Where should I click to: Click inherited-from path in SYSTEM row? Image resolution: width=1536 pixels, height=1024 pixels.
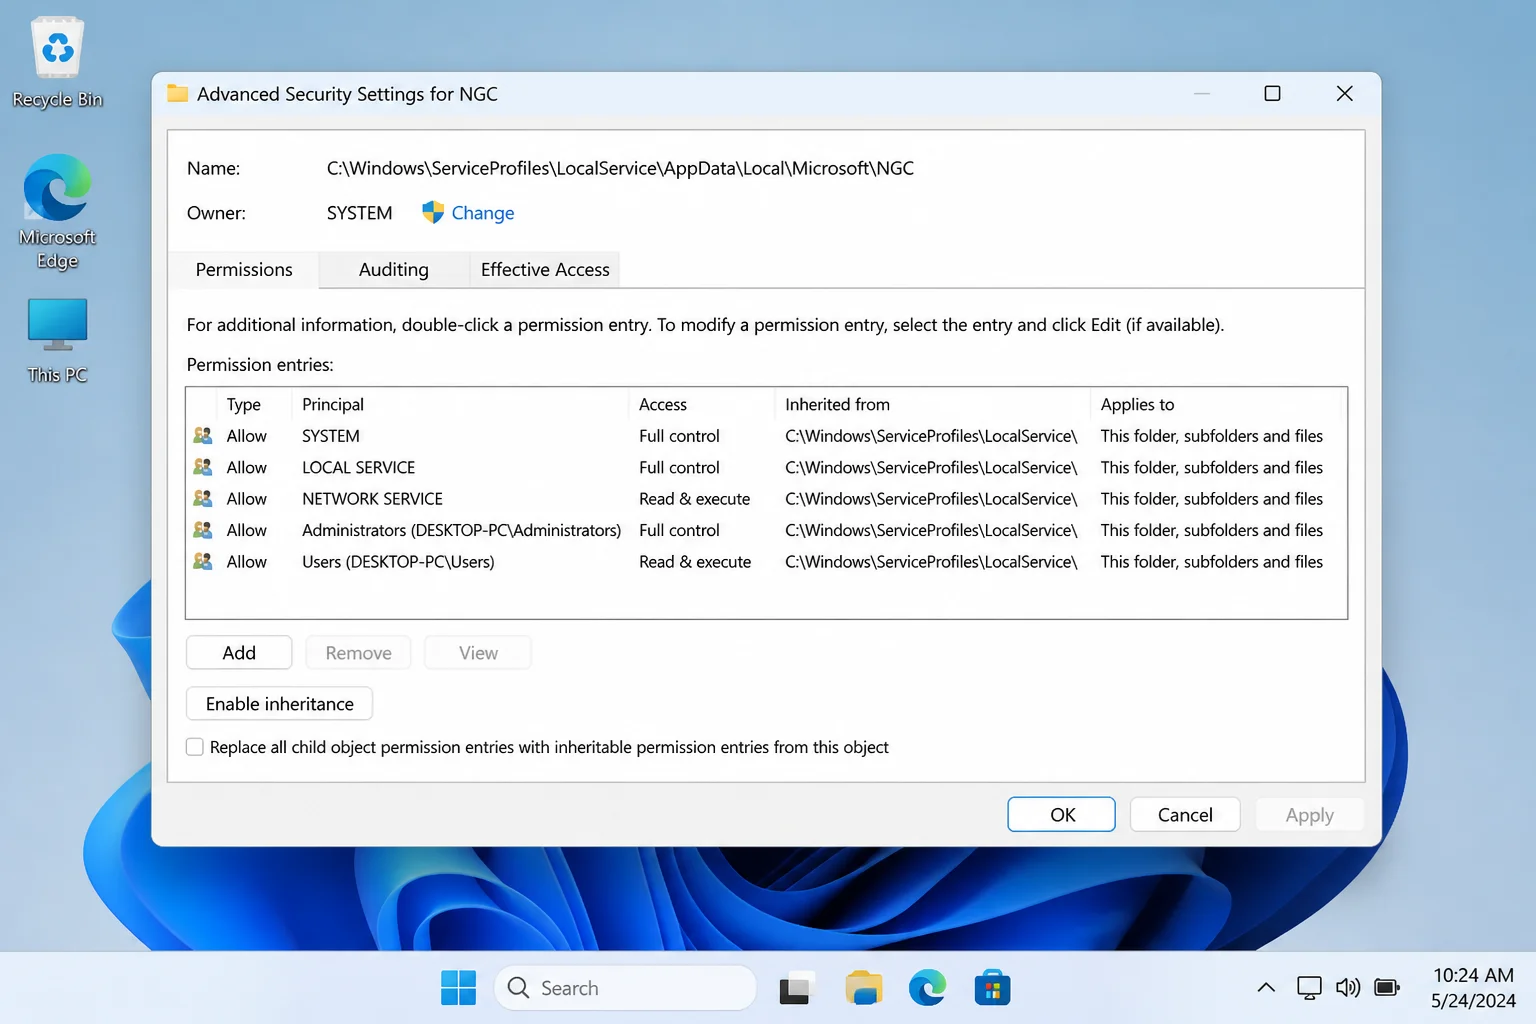(931, 436)
